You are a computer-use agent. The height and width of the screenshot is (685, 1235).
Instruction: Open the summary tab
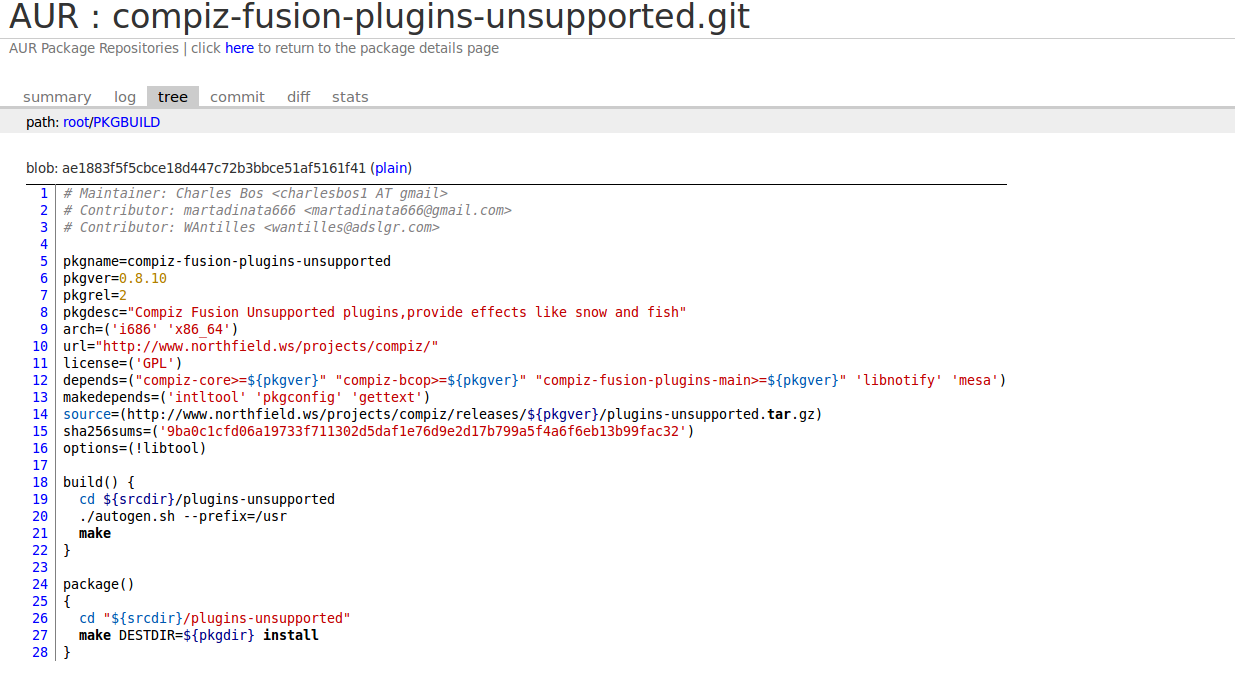pos(57,97)
